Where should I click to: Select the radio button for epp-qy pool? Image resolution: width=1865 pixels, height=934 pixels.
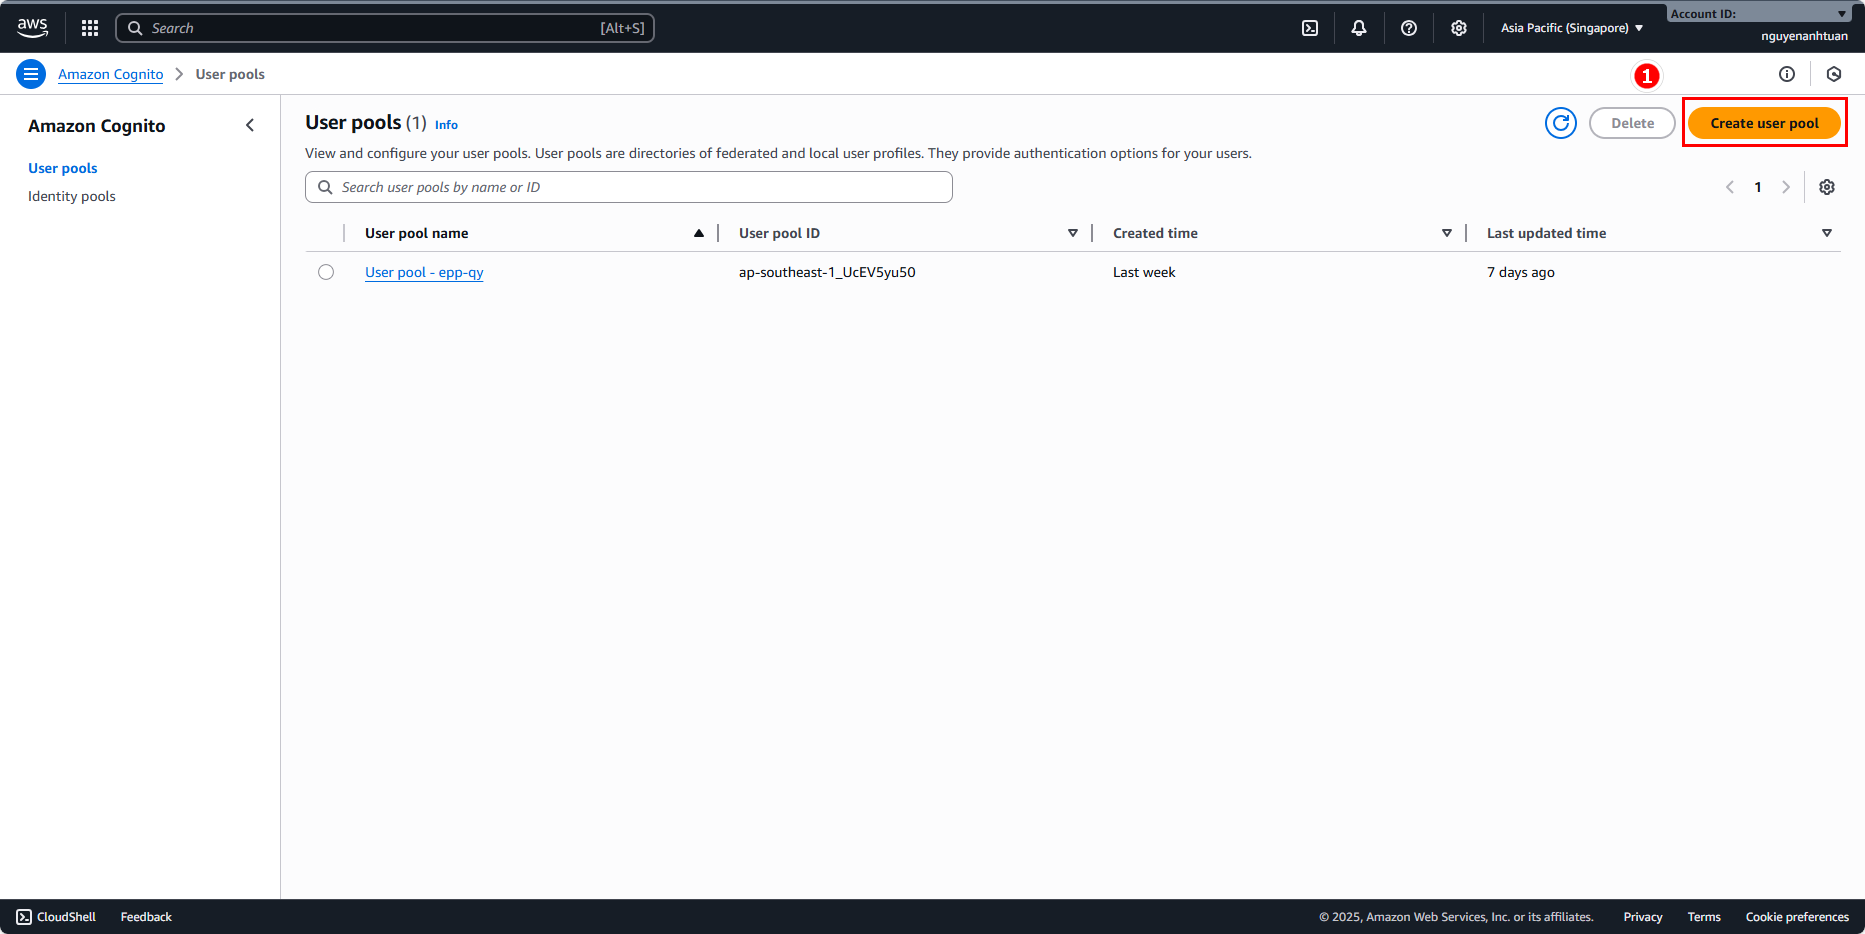pyautogui.click(x=326, y=272)
